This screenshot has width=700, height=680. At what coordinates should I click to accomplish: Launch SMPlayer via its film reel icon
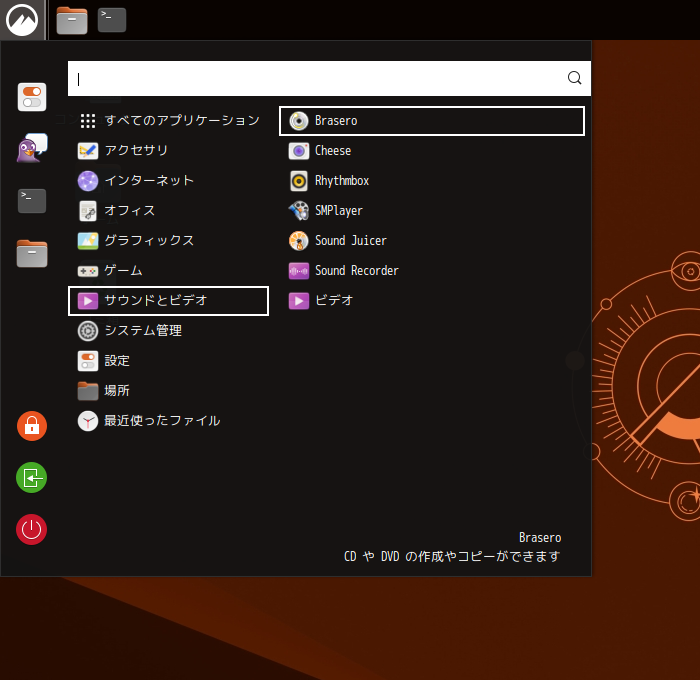point(299,211)
